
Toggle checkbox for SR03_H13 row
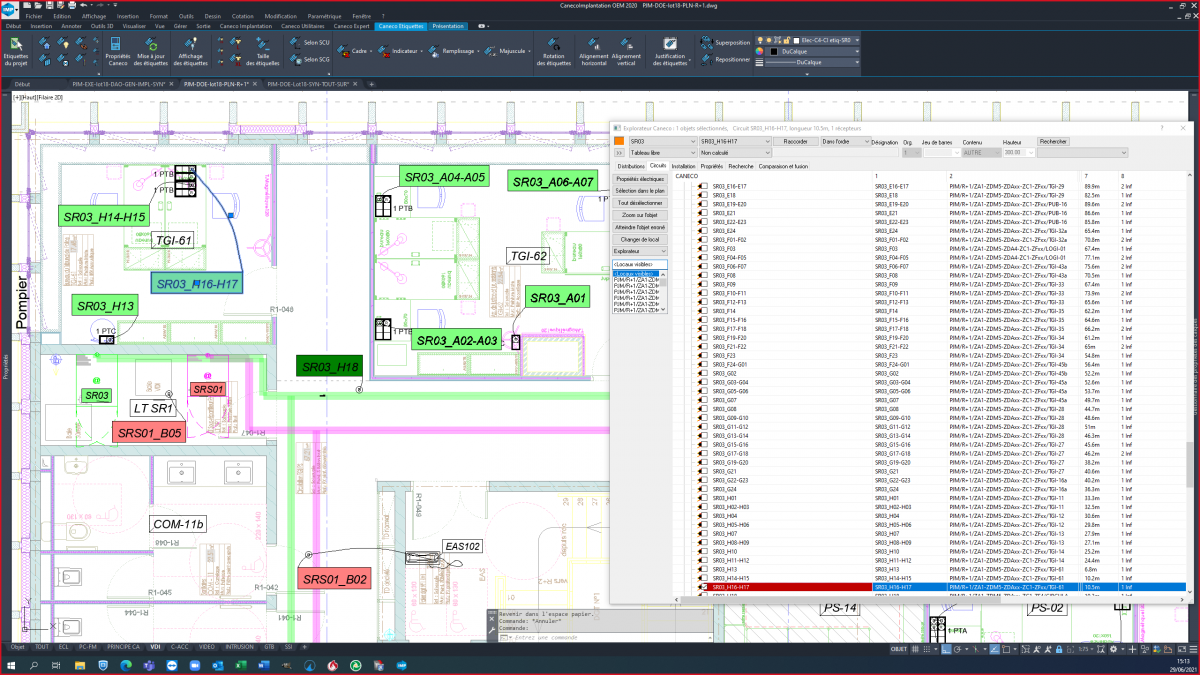point(703,569)
